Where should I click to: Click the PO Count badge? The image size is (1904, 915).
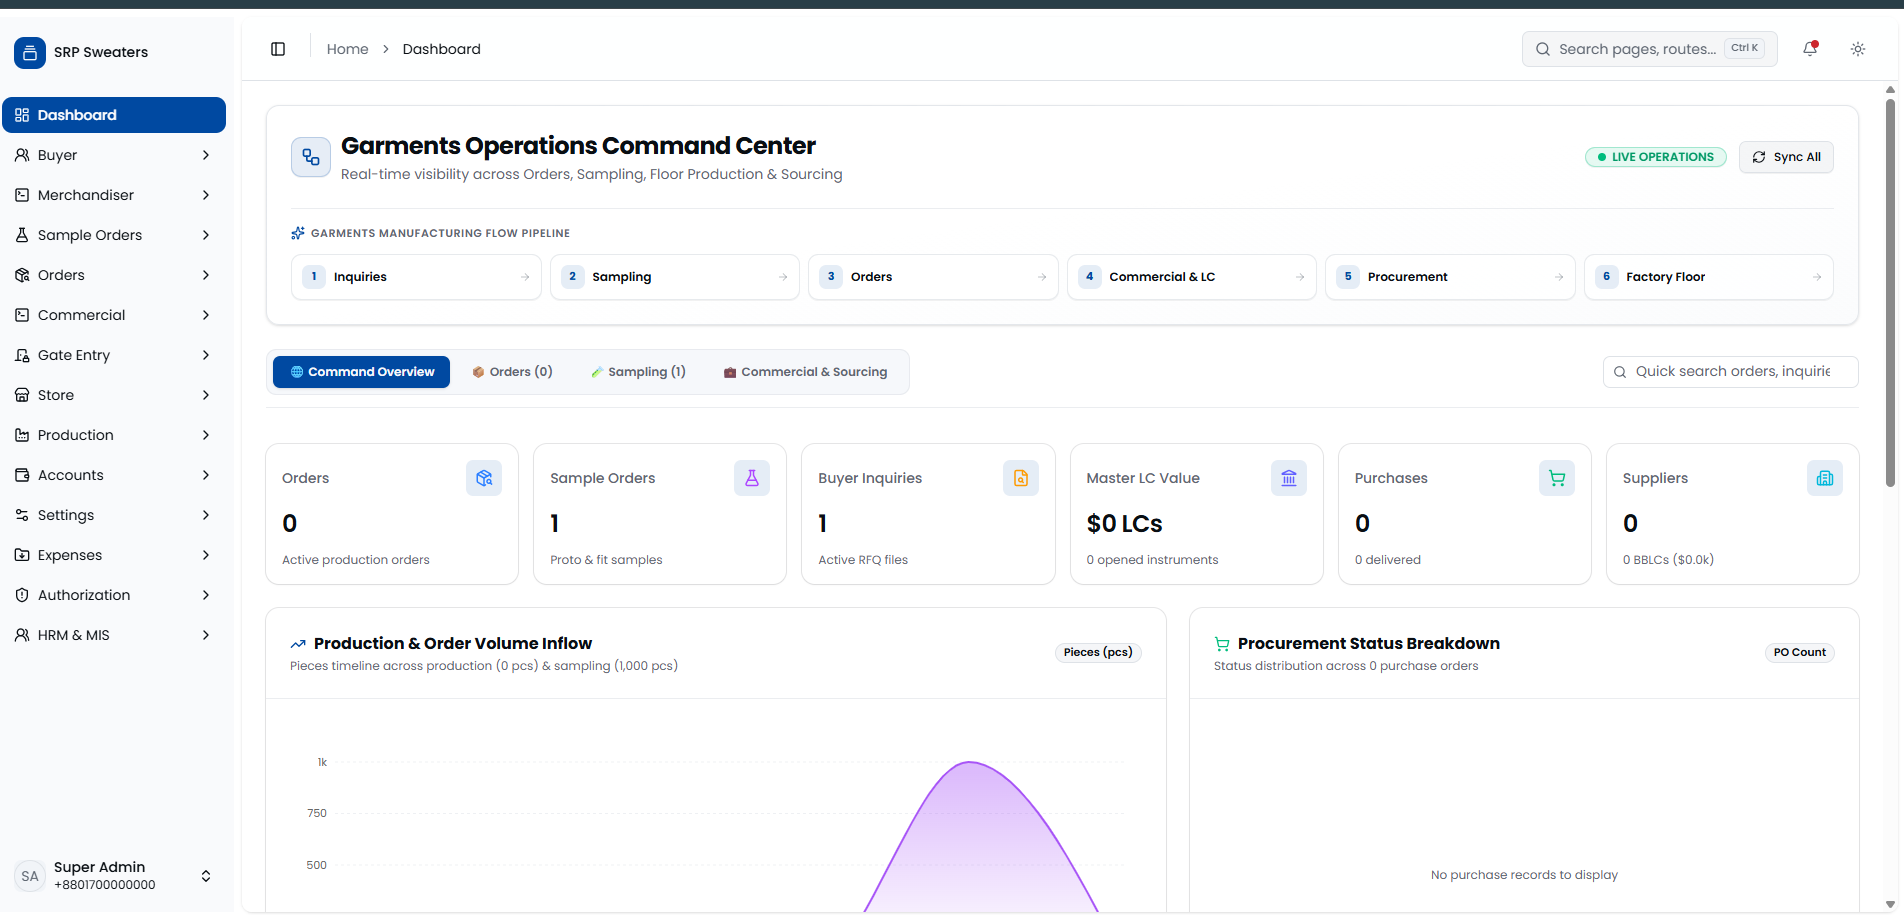pyautogui.click(x=1799, y=652)
